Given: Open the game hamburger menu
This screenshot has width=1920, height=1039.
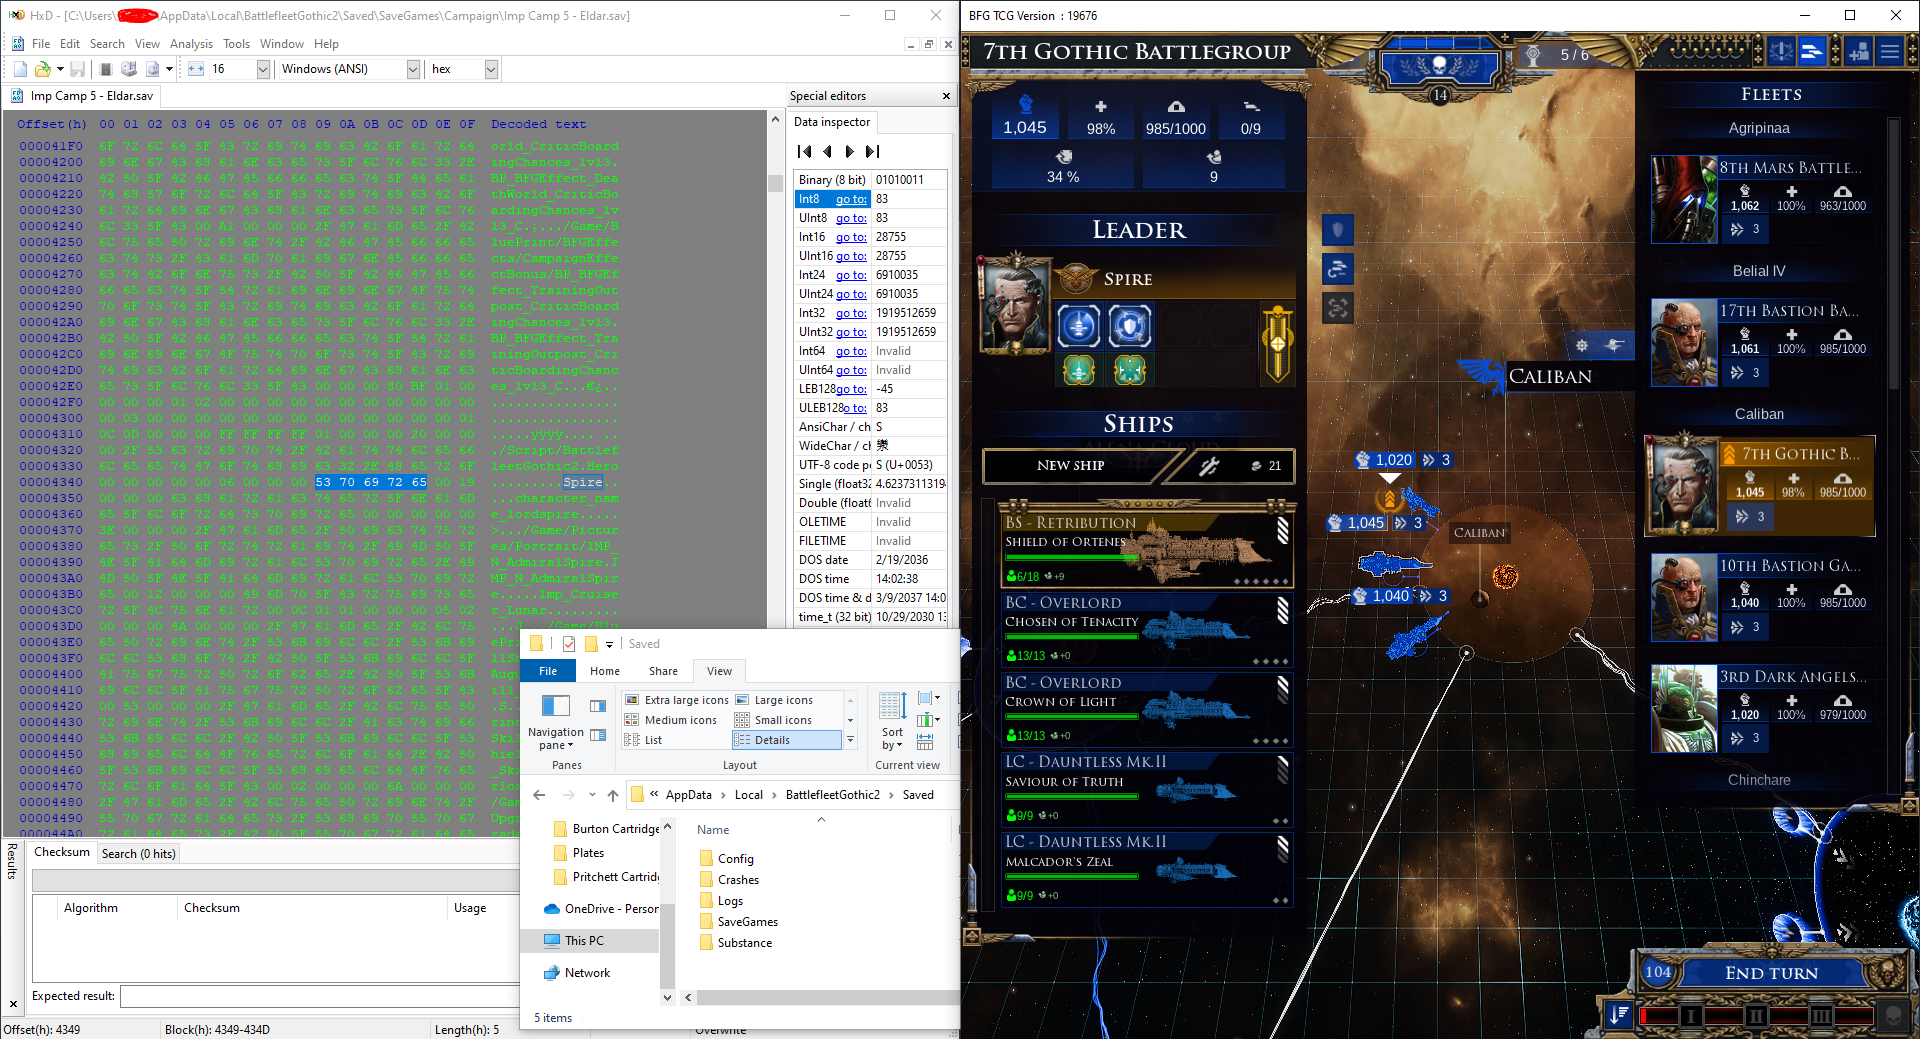Looking at the screenshot, I should 1890,52.
